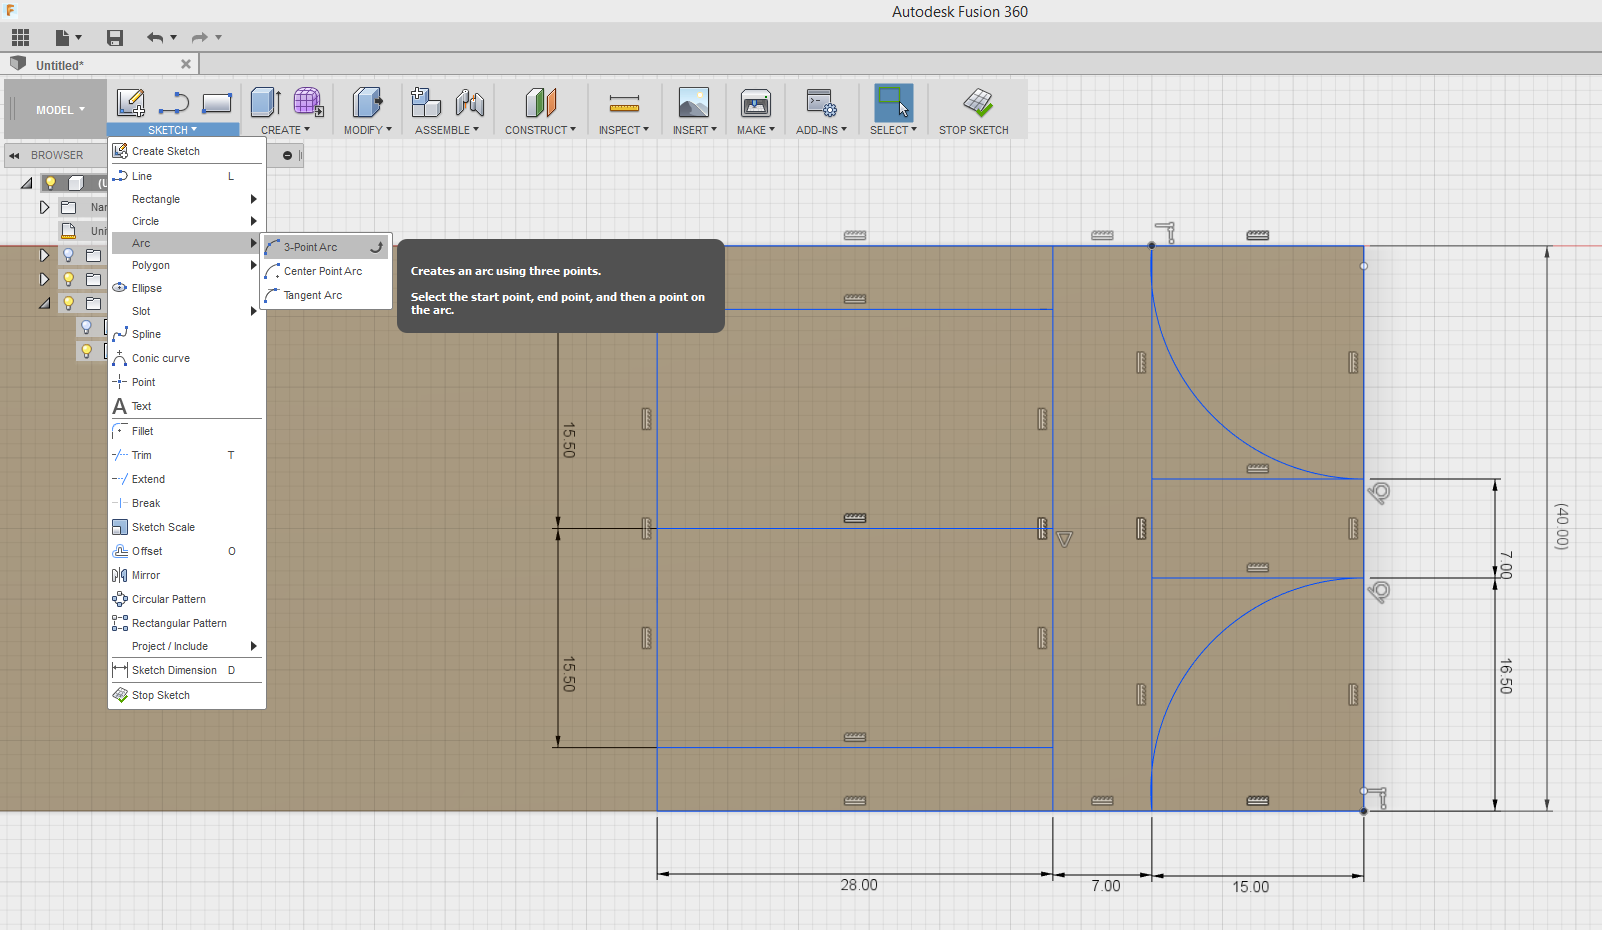Image resolution: width=1602 pixels, height=930 pixels.
Task: Click the Stop Sketch toolbar icon
Action: [977, 103]
